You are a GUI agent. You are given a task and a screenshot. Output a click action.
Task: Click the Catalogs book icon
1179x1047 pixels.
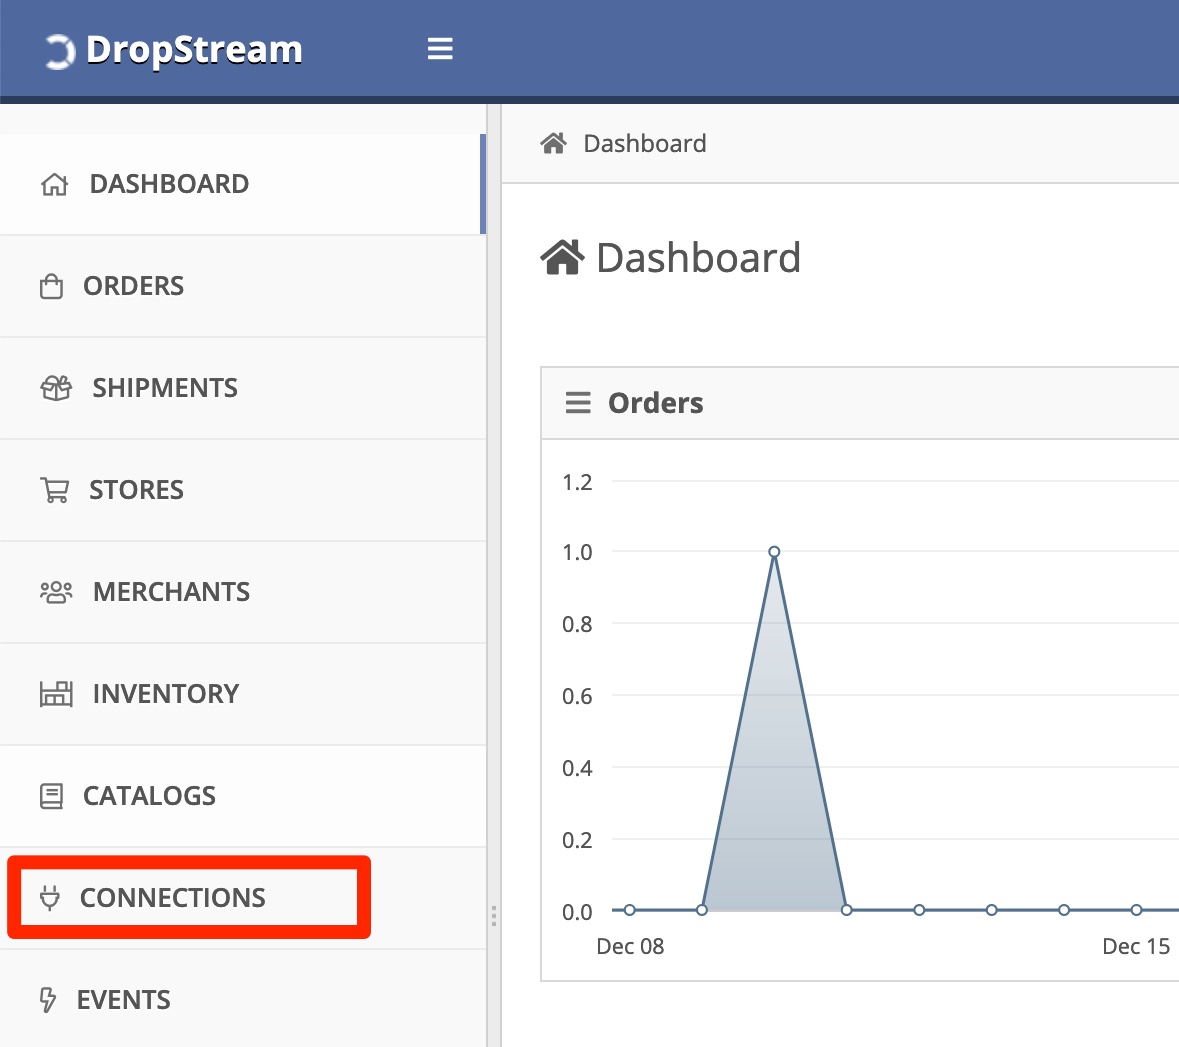[51, 796]
